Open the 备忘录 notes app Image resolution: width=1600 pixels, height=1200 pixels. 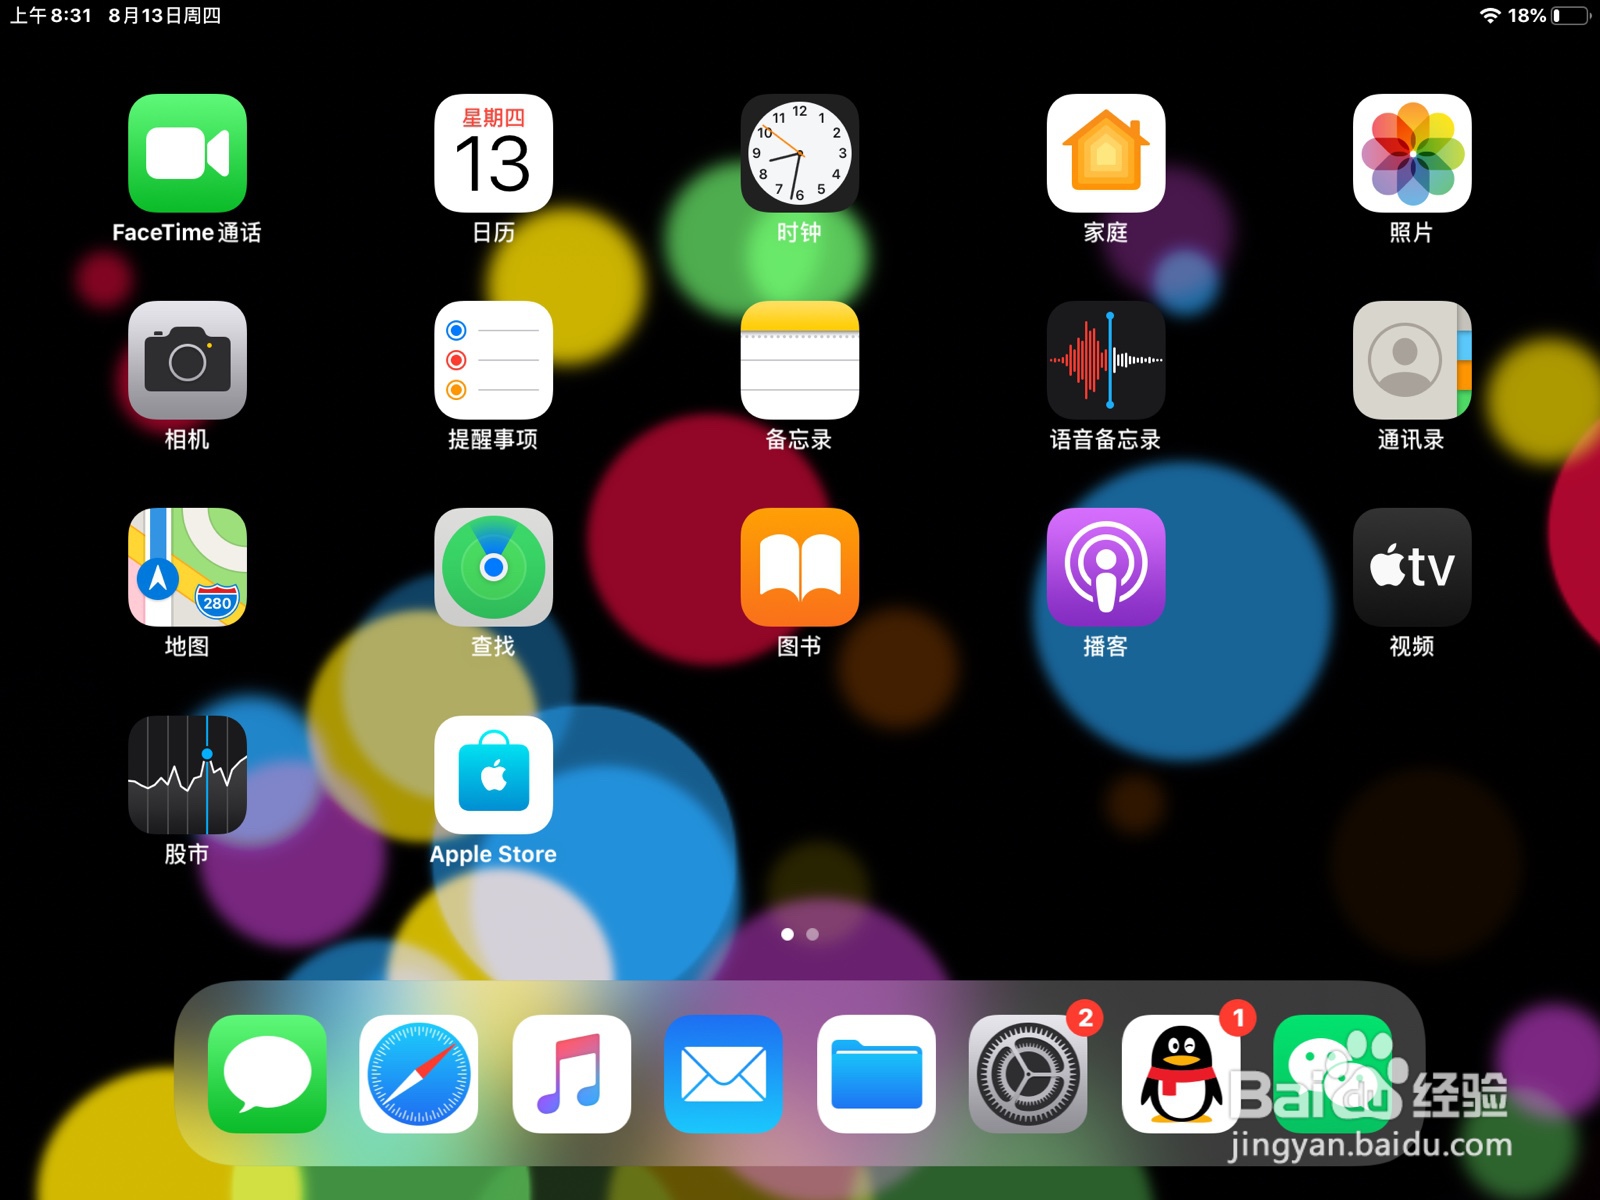[x=799, y=362]
